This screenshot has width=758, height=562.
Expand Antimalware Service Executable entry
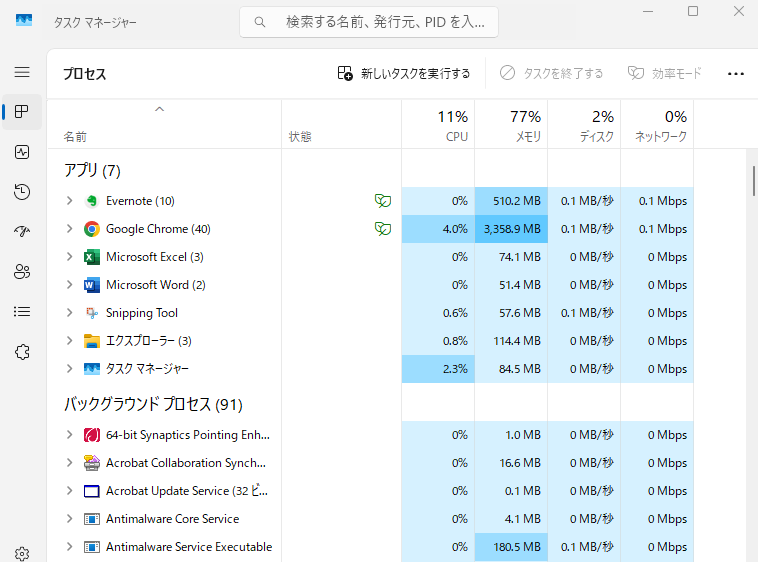click(69, 547)
